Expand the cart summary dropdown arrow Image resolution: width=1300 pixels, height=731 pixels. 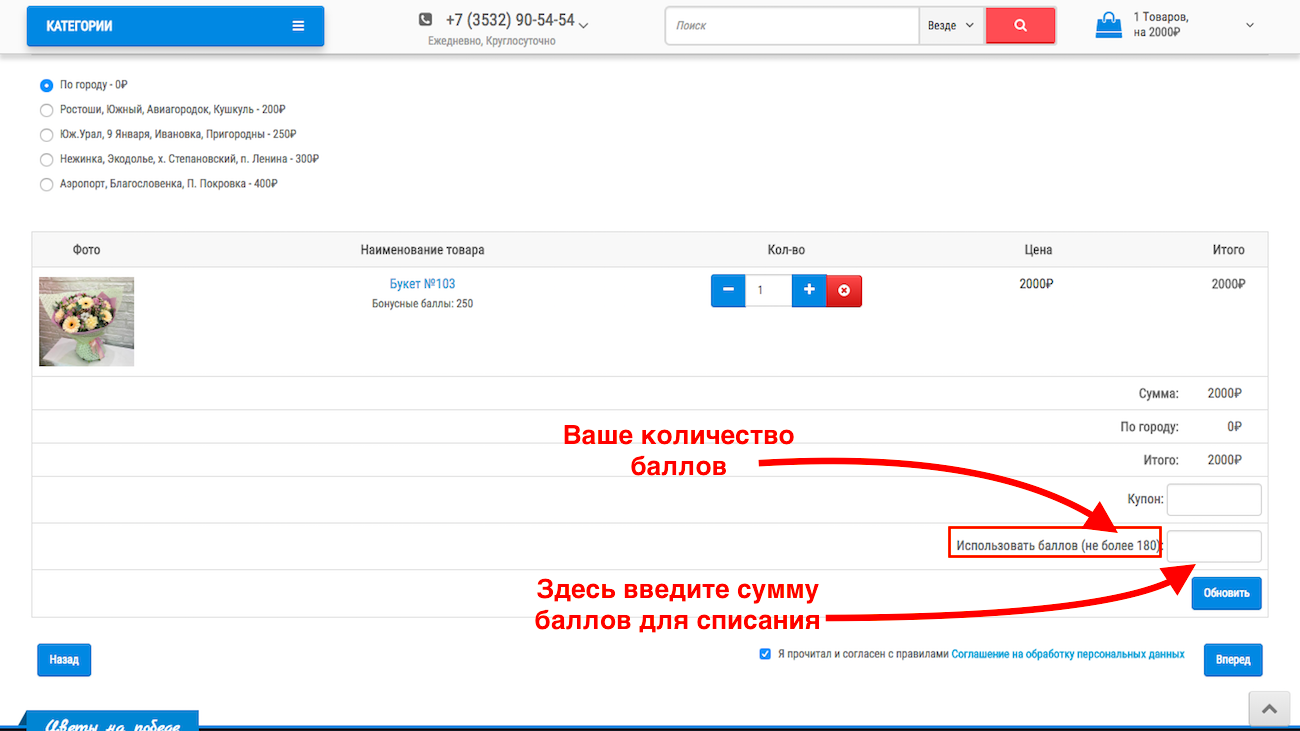tap(1250, 25)
